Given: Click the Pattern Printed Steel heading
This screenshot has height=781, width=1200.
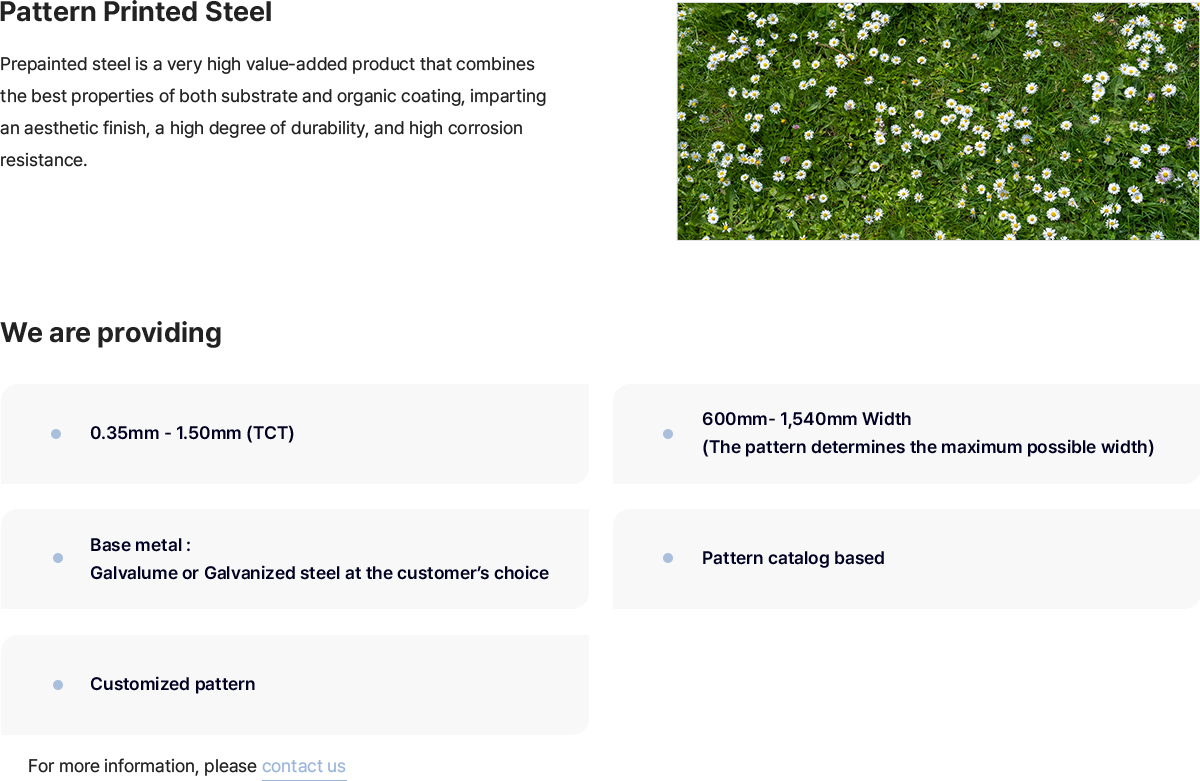Looking at the screenshot, I should click(x=136, y=13).
